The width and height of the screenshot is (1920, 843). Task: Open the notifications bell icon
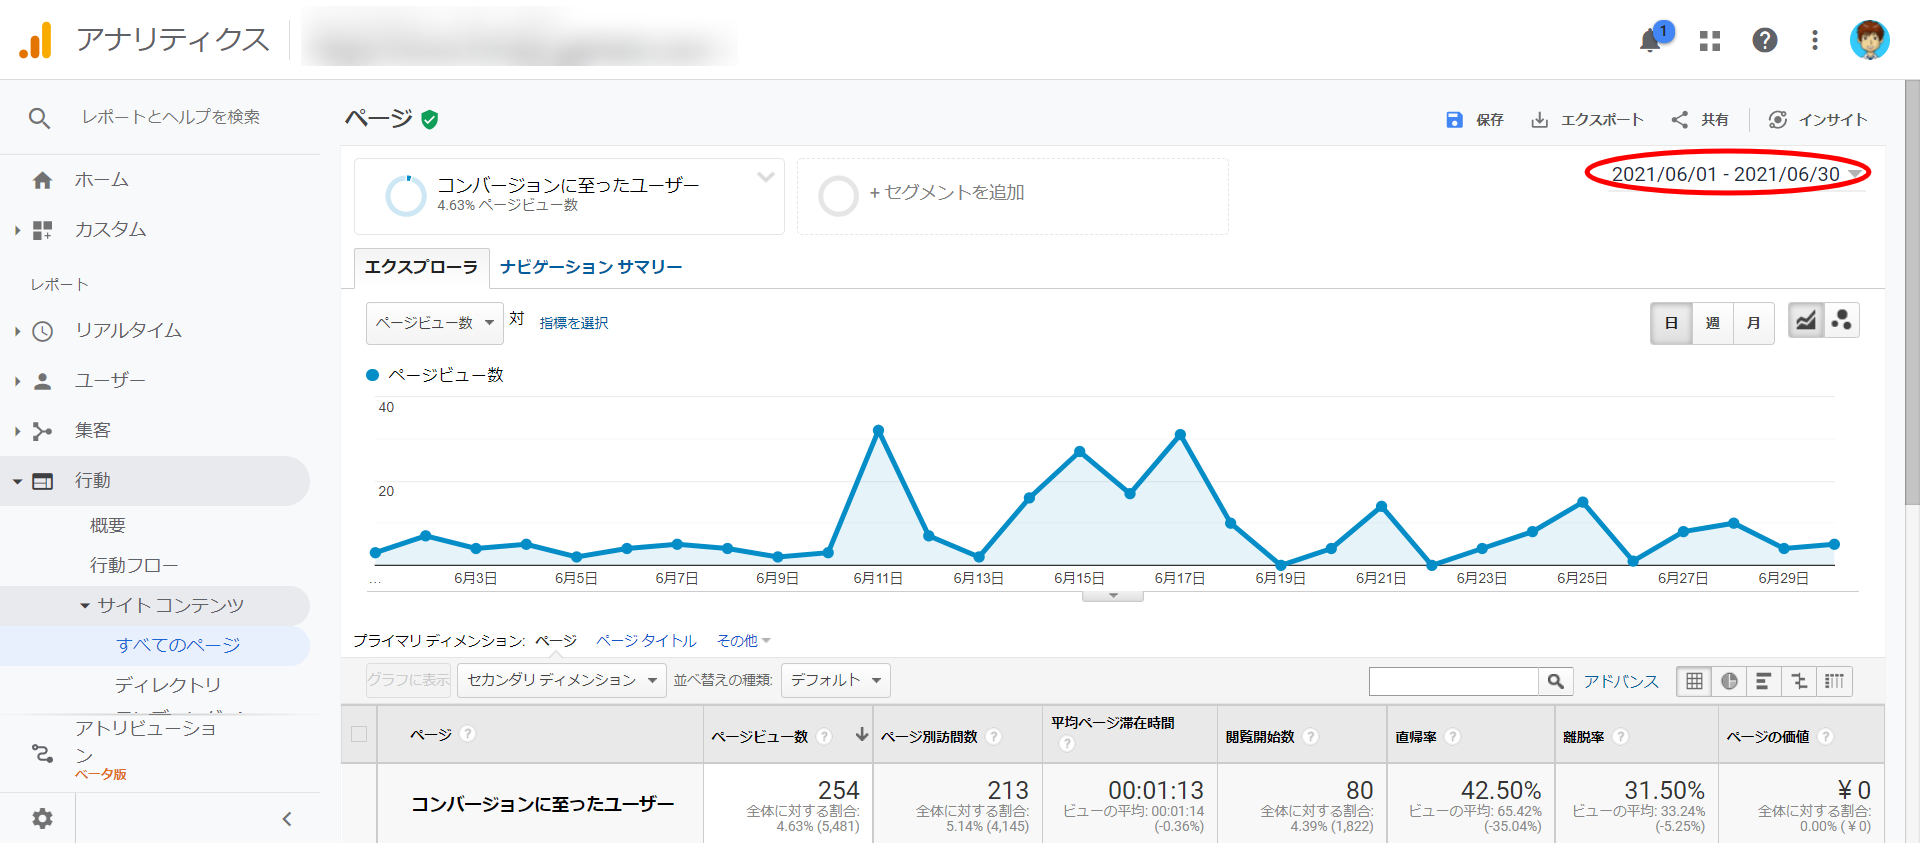tap(1651, 41)
